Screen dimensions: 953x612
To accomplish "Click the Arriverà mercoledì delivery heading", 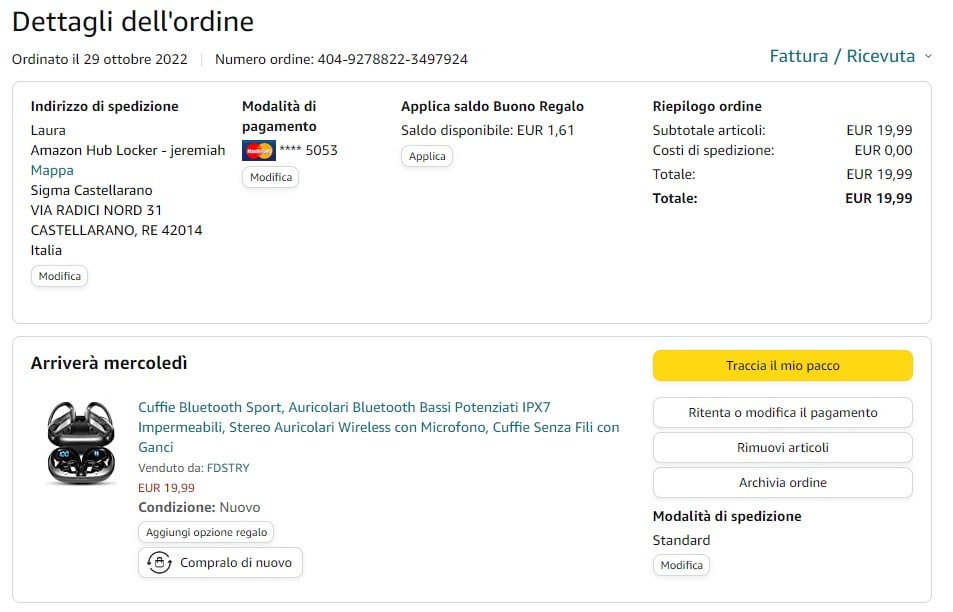I will tap(109, 363).
